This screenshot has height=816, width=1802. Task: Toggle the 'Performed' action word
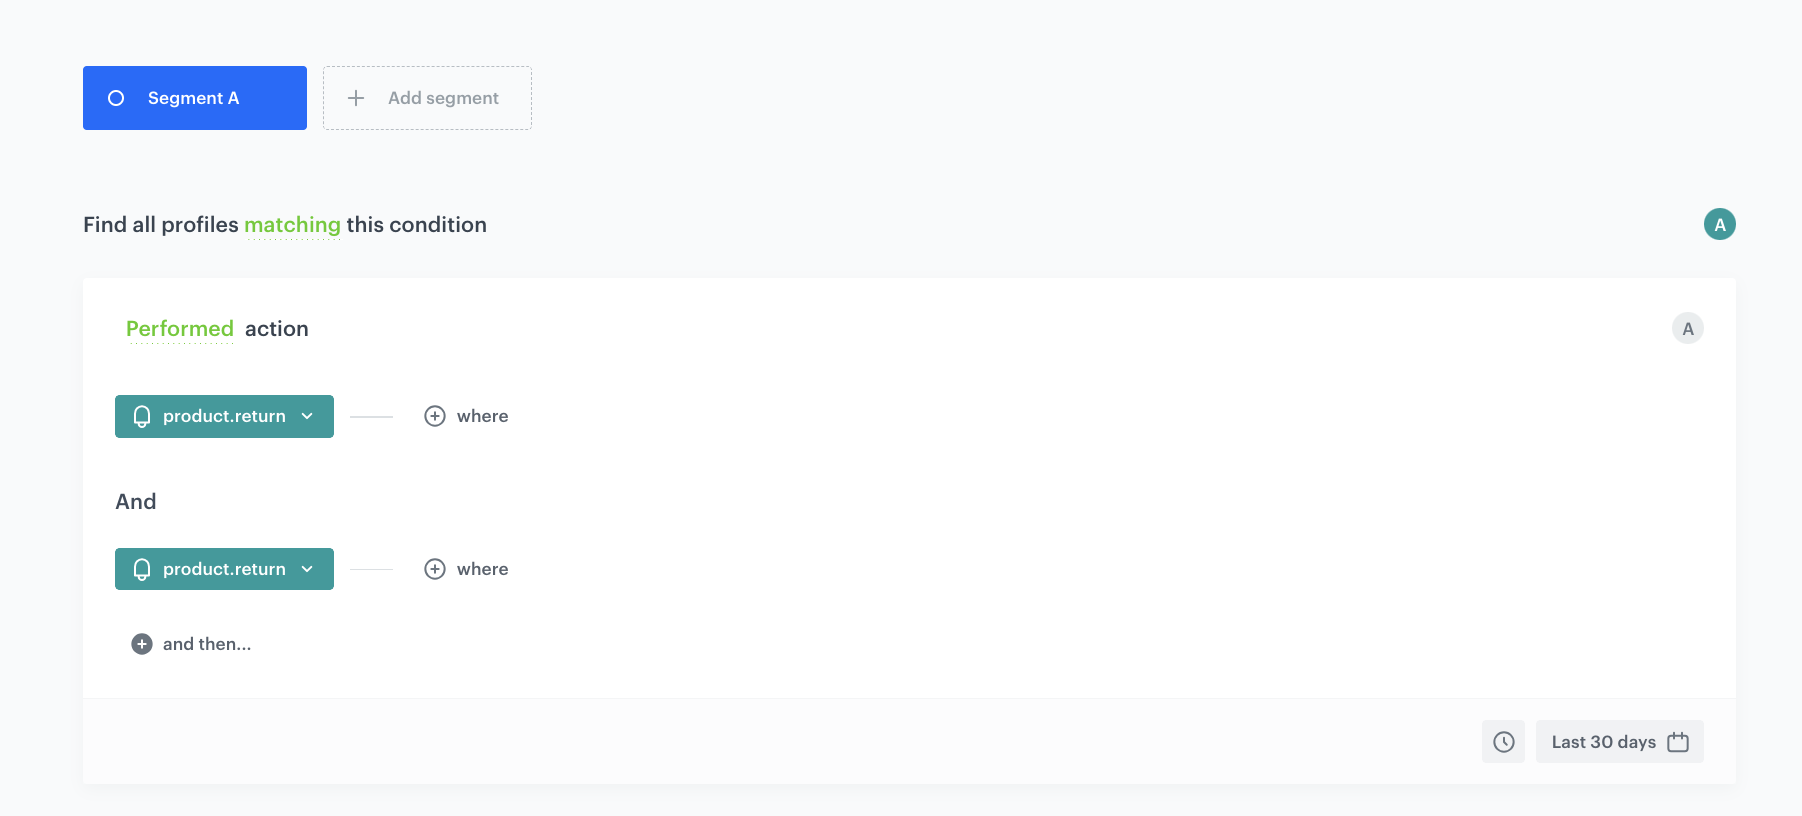point(180,329)
